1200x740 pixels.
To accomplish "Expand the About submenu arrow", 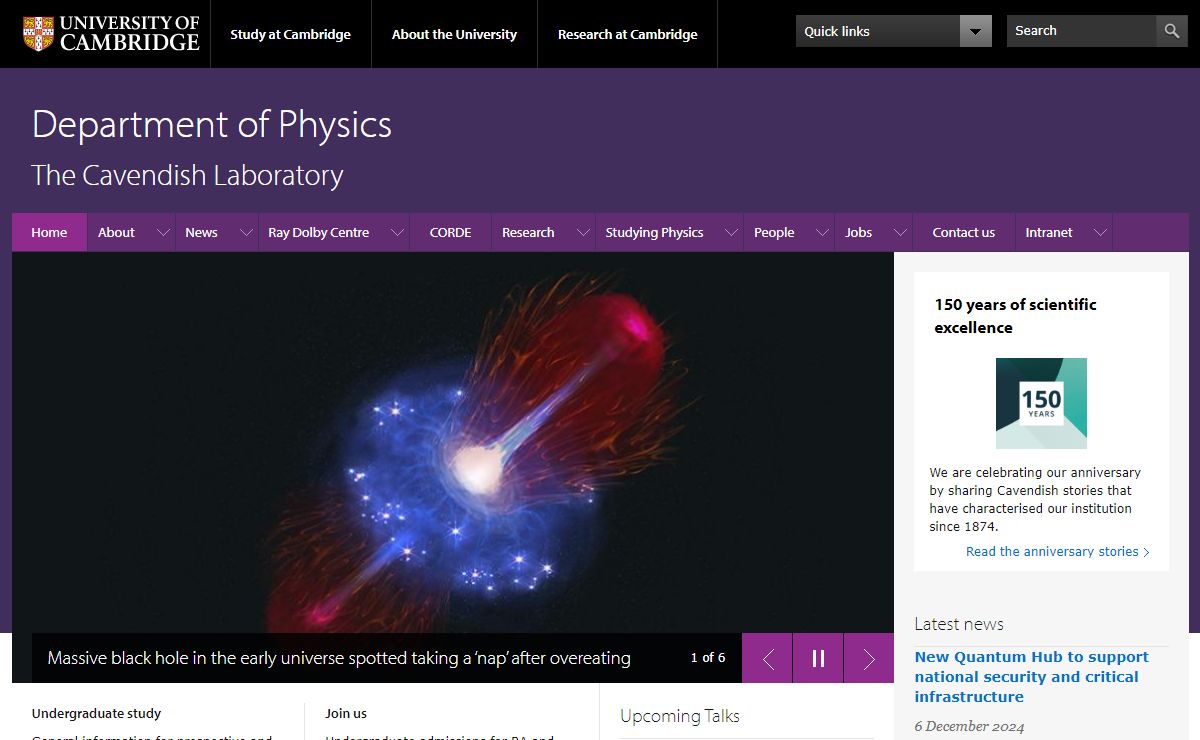I will coord(163,232).
